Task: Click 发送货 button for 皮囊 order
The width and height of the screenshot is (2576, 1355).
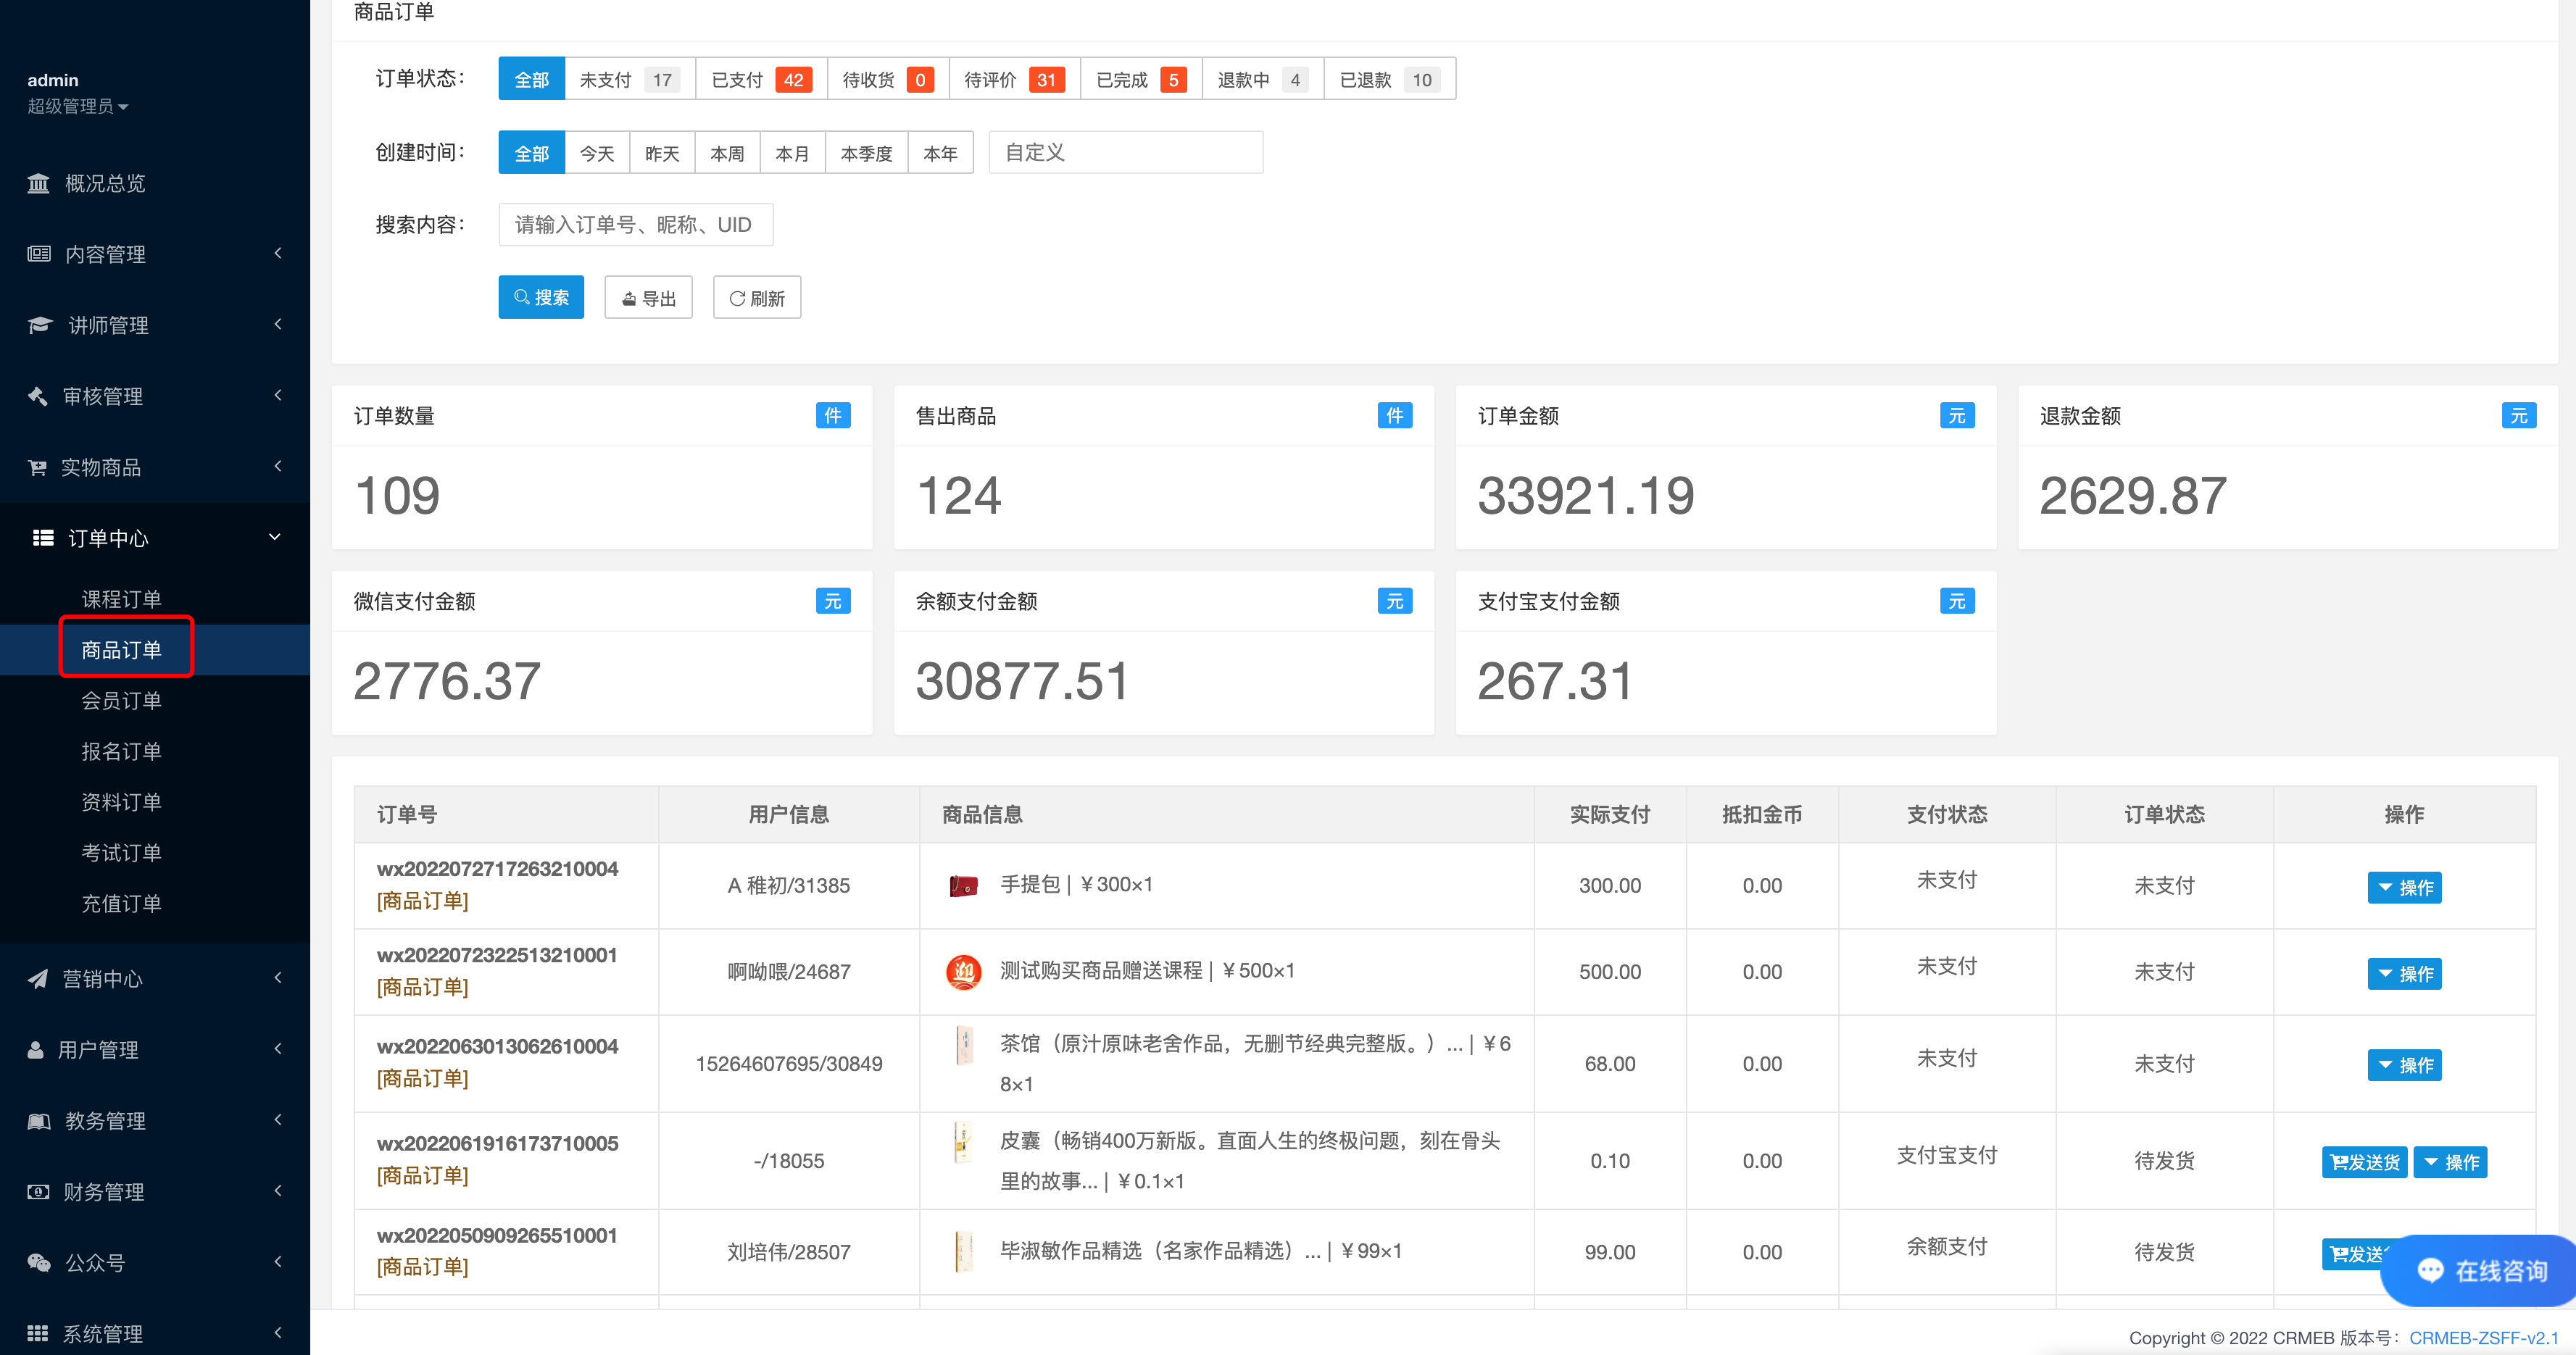Action: tap(2364, 1162)
